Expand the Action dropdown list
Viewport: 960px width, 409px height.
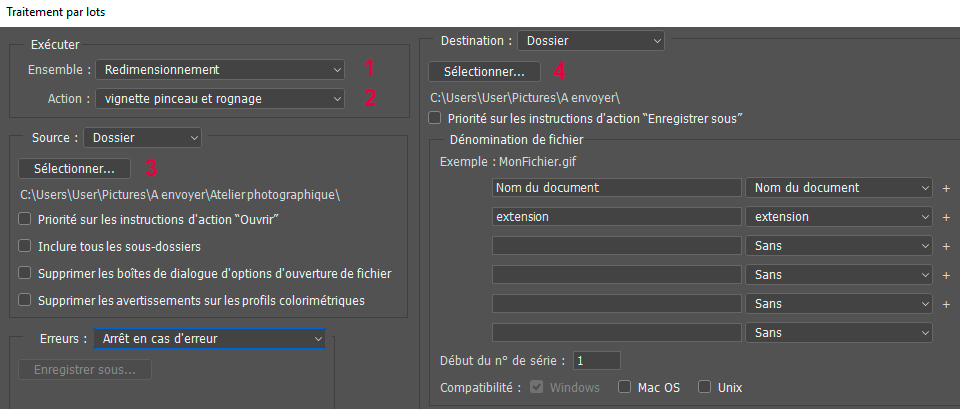219,98
